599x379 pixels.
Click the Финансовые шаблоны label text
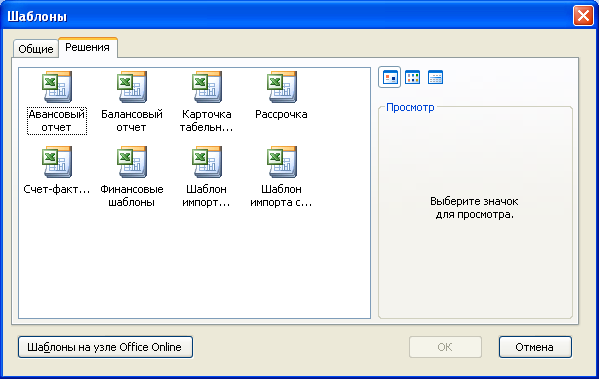point(132,196)
